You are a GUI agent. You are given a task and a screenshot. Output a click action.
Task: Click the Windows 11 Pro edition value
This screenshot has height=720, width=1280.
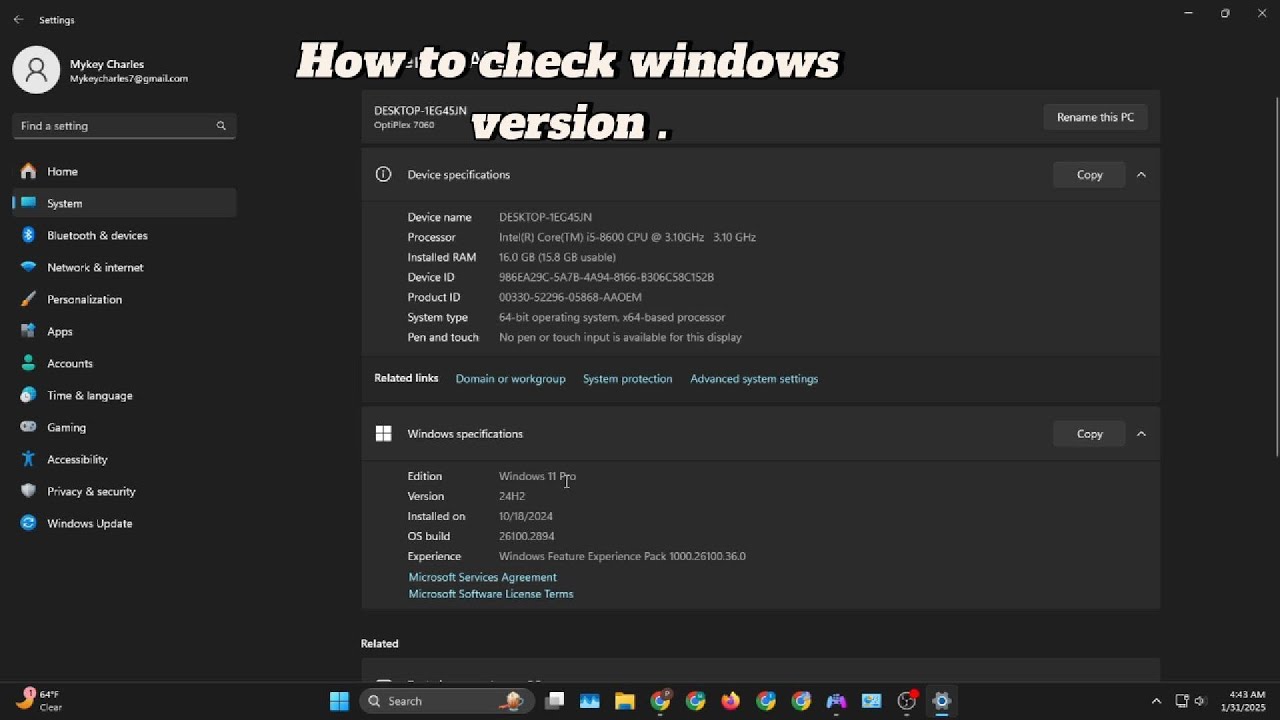537,476
